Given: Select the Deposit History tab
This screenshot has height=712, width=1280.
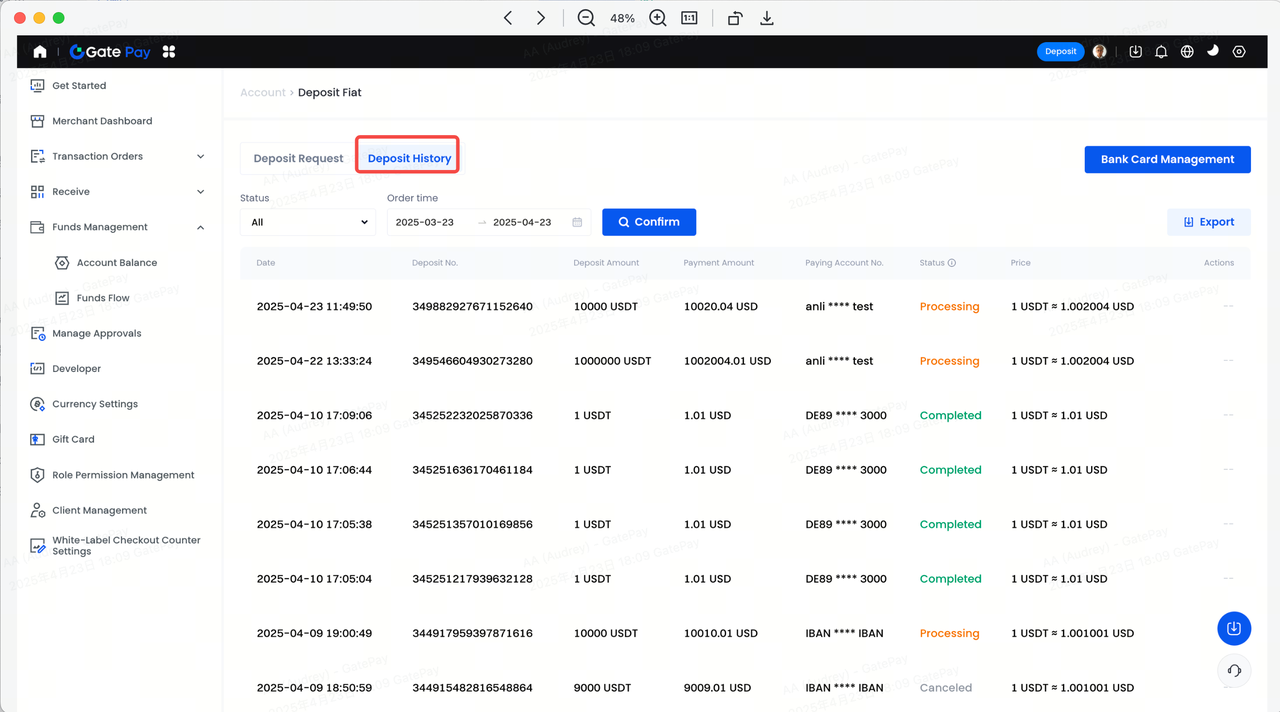Looking at the screenshot, I should point(409,159).
